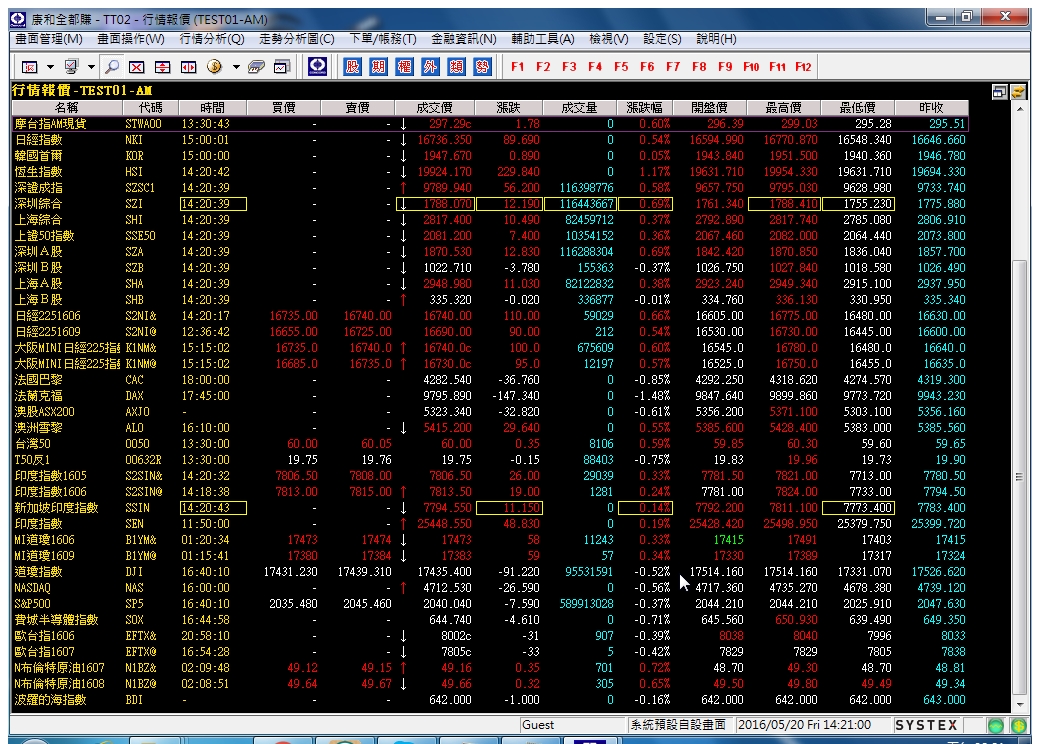The image size is (1040, 744).
Task: Sort by the 代碼 column header
Action: [150, 107]
